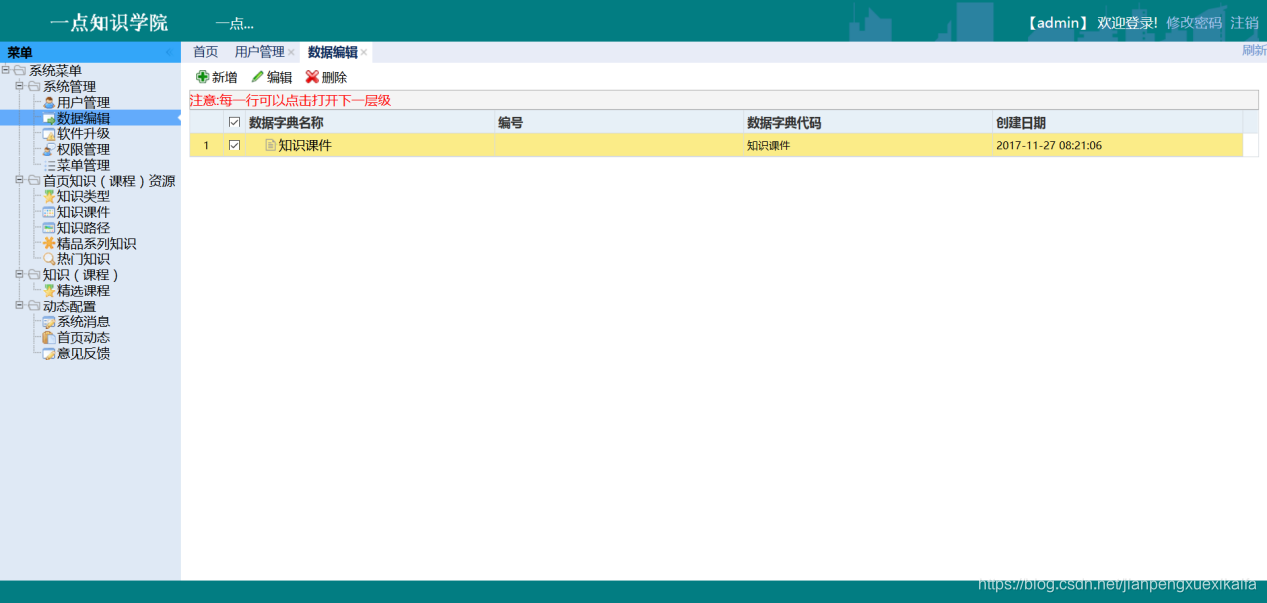Screen dimensions: 1267x603
Task: Collapse the 系统管理 tree branch toggle
Action: (20, 86)
